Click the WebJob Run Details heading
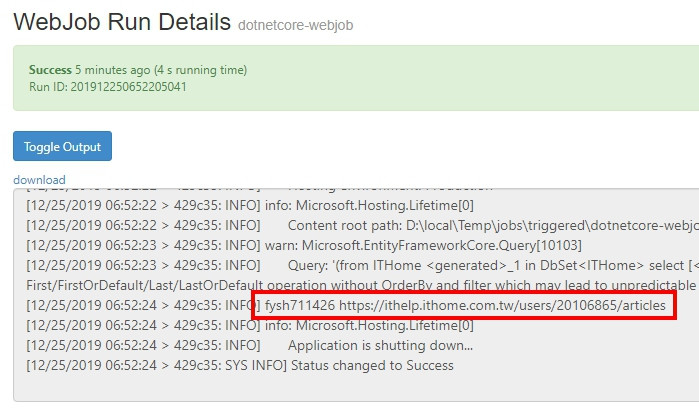 point(122,22)
